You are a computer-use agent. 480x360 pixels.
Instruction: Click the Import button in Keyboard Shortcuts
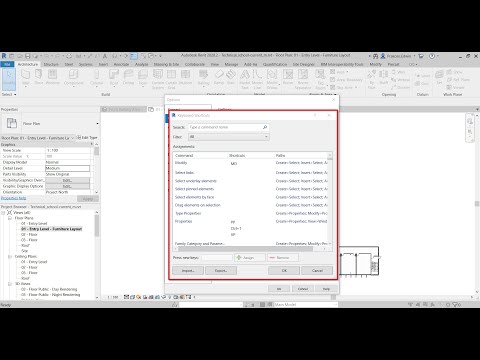(x=188, y=270)
